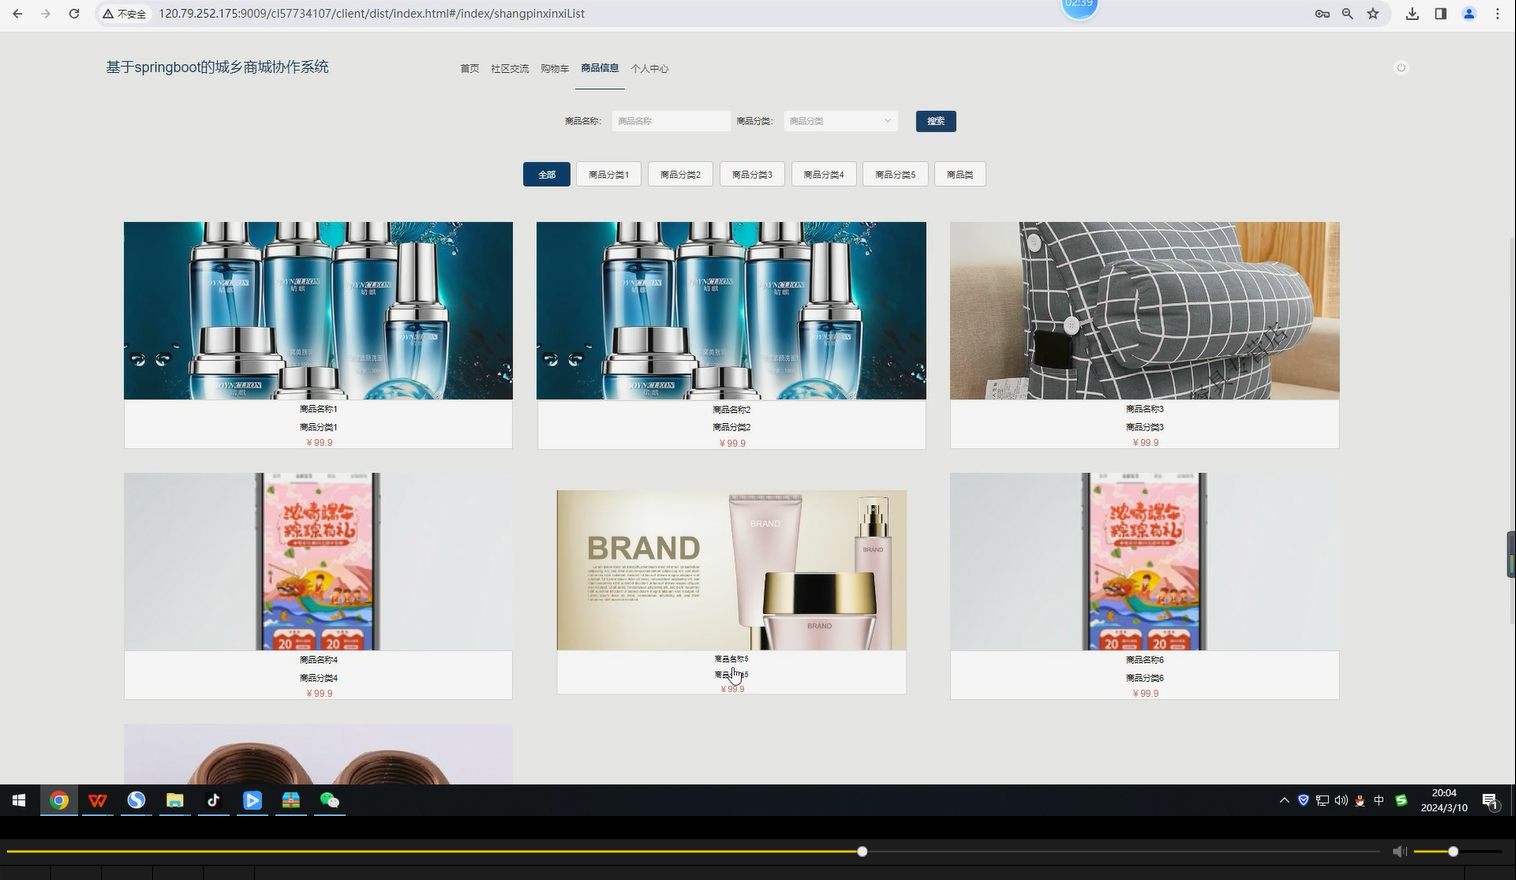Bookmark this page with the star icon
Viewport: 1516px width, 880px height.
1373,14
